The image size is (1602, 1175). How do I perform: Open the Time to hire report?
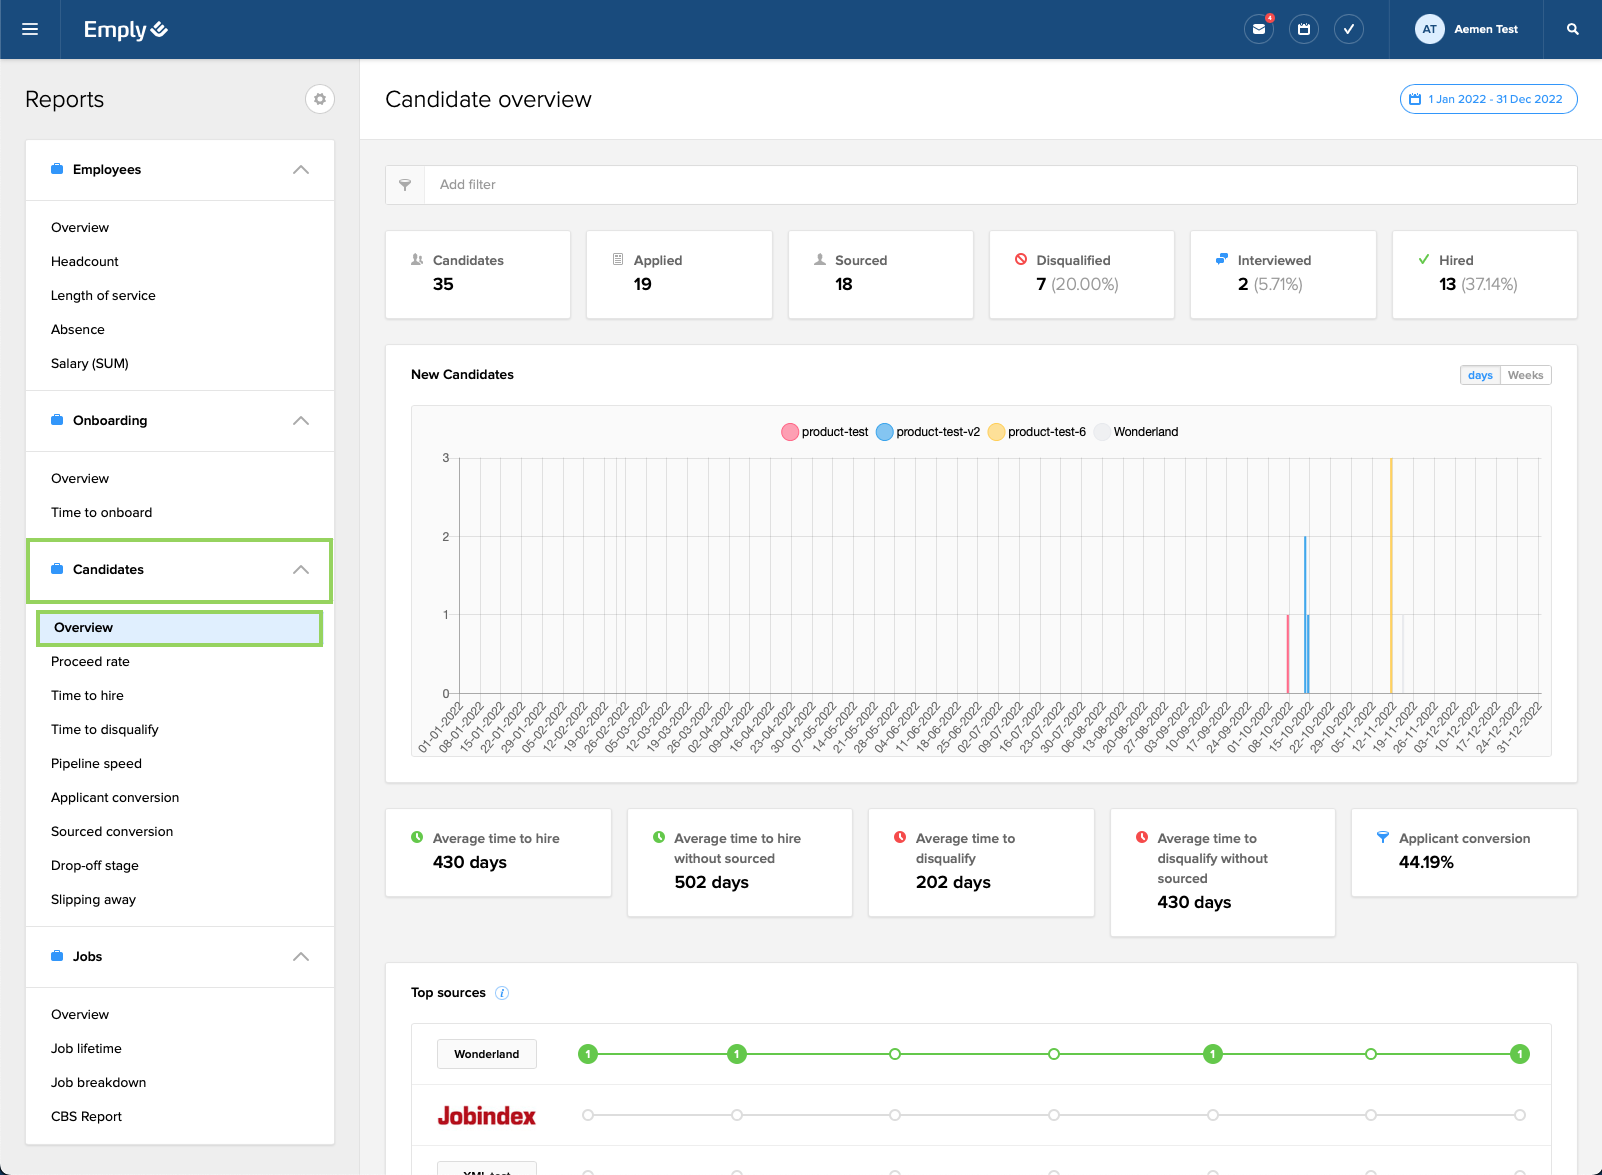(x=87, y=696)
